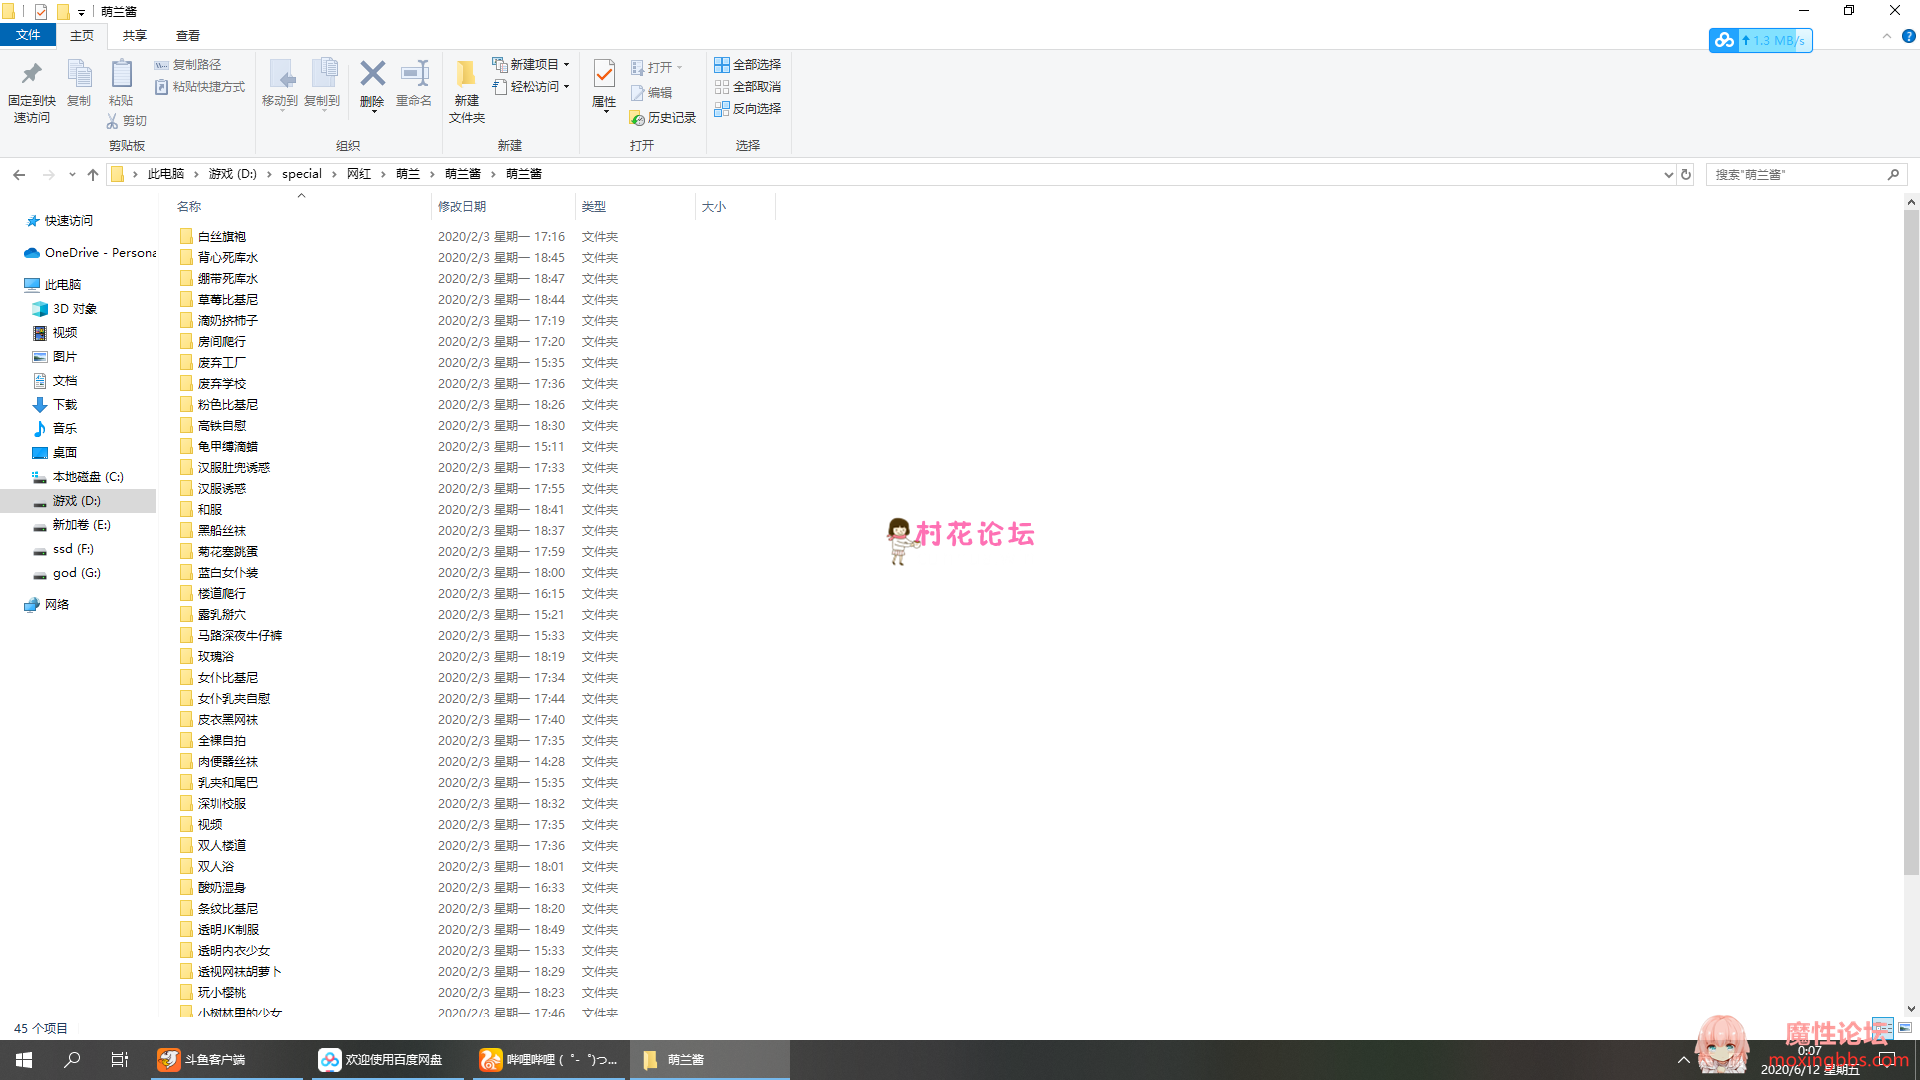The width and height of the screenshot is (1920, 1080).
Task: Select OneDrive - Personal in sidebar
Action: point(90,253)
